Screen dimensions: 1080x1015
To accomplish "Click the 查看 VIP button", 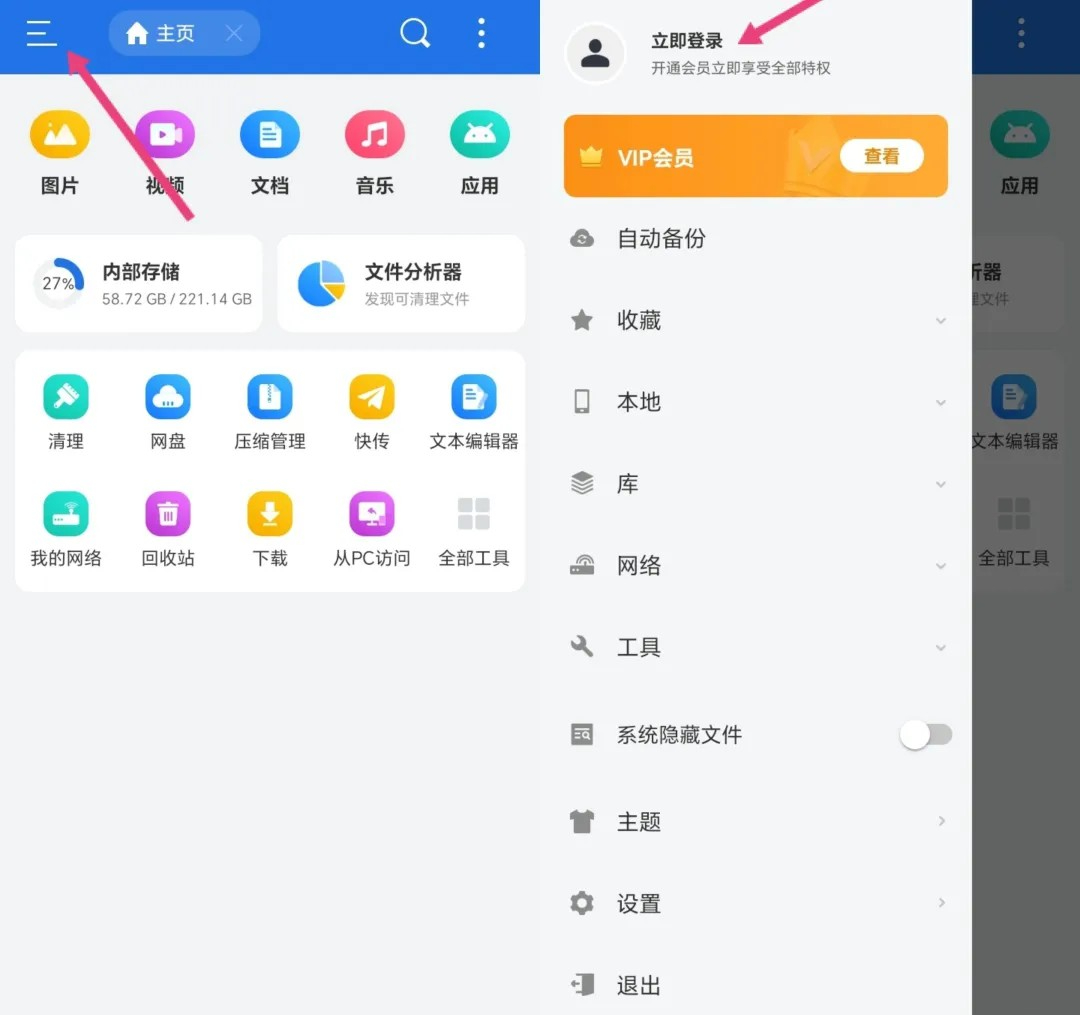I will (881, 156).
